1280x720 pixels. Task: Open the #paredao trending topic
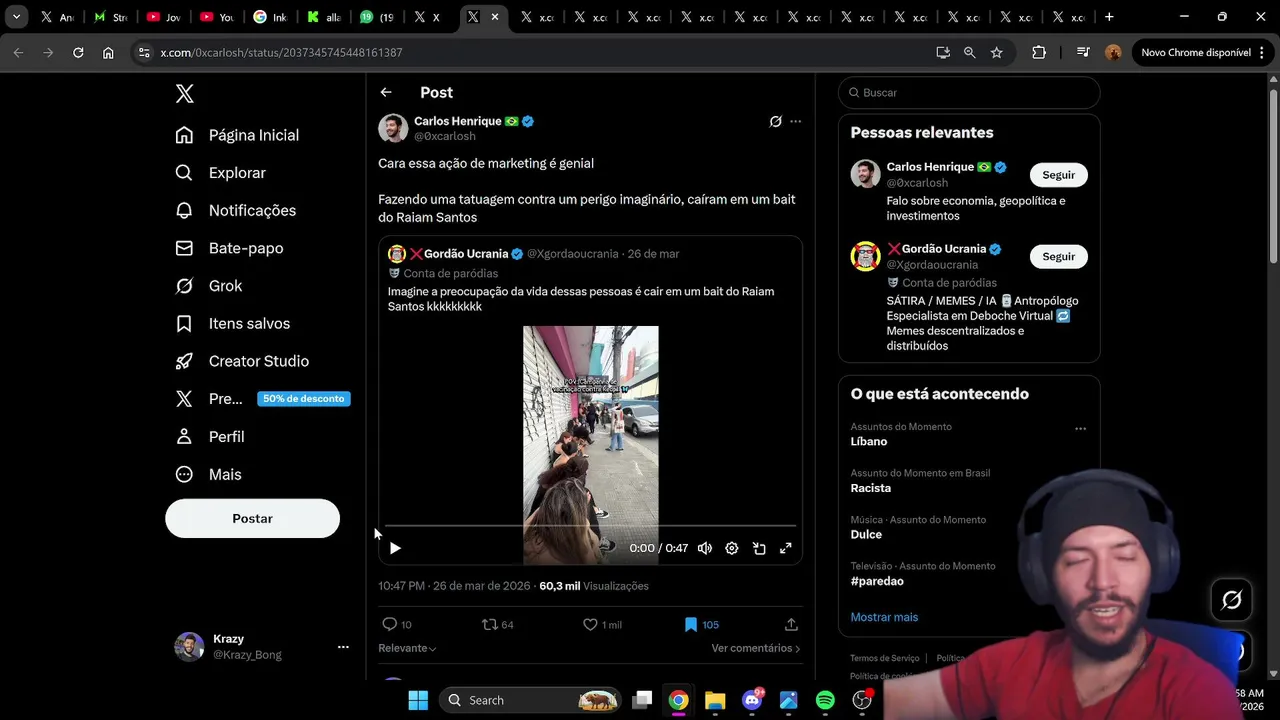[x=877, y=581]
